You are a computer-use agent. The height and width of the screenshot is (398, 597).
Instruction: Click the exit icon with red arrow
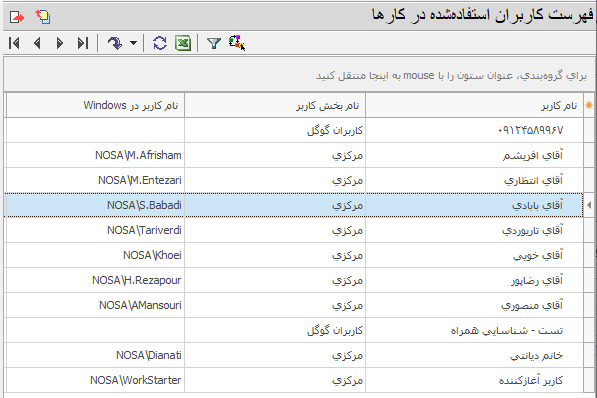17,17
